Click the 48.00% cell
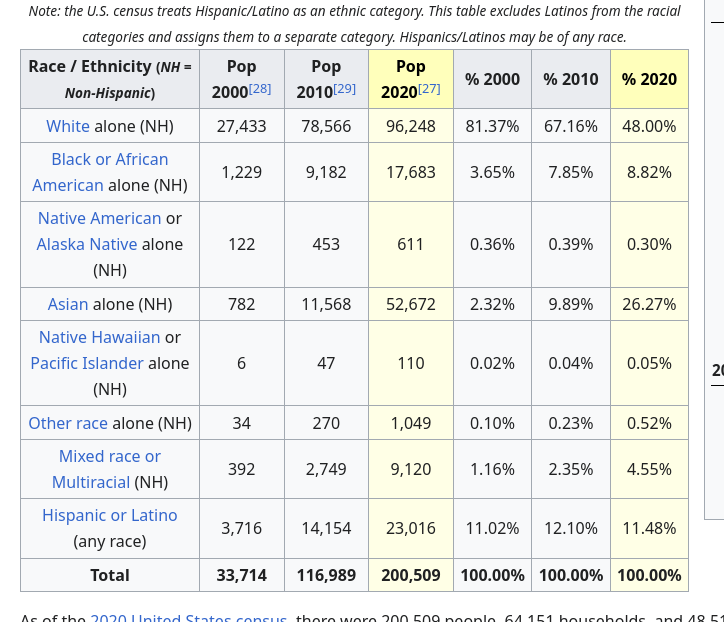Screen dimensions: 724x622 pyautogui.click(x=649, y=126)
